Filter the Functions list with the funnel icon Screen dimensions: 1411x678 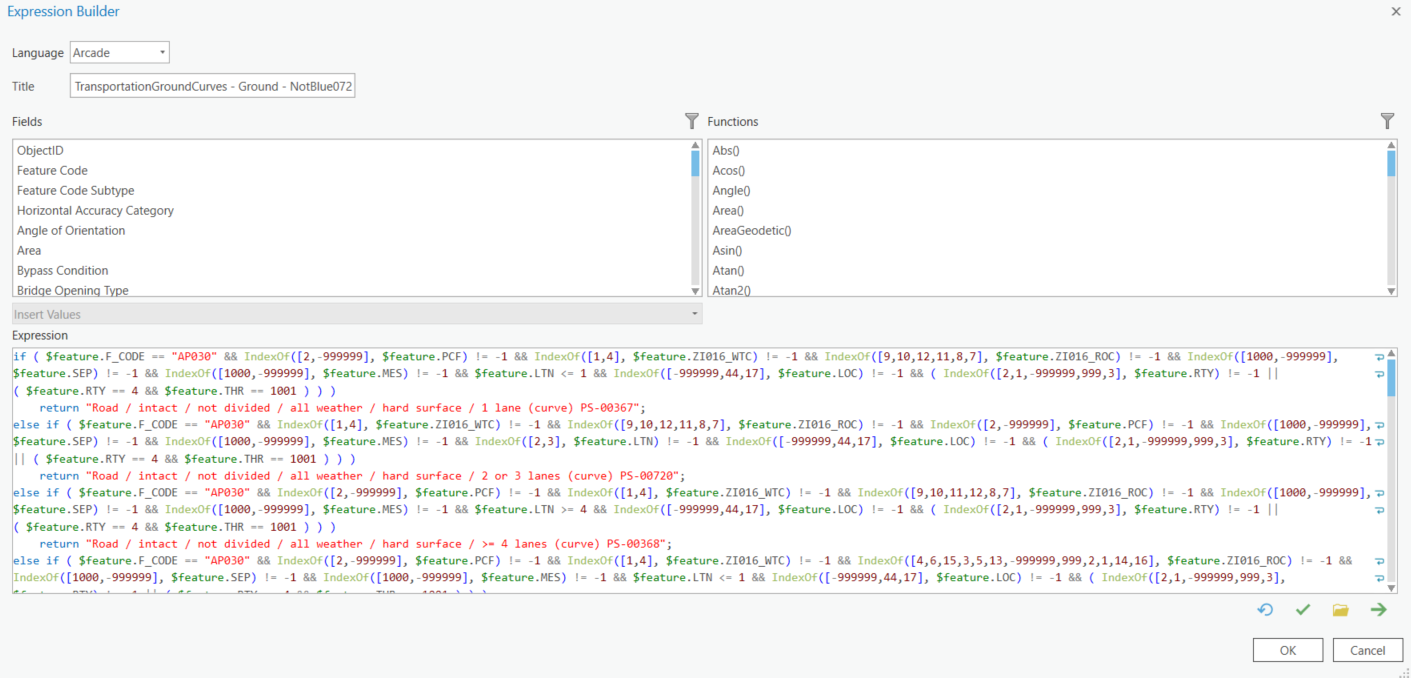click(1387, 121)
